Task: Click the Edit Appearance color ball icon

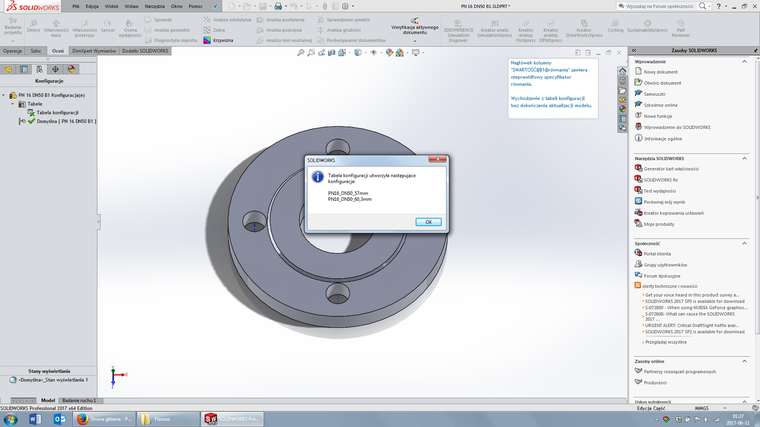Action: coord(389,52)
